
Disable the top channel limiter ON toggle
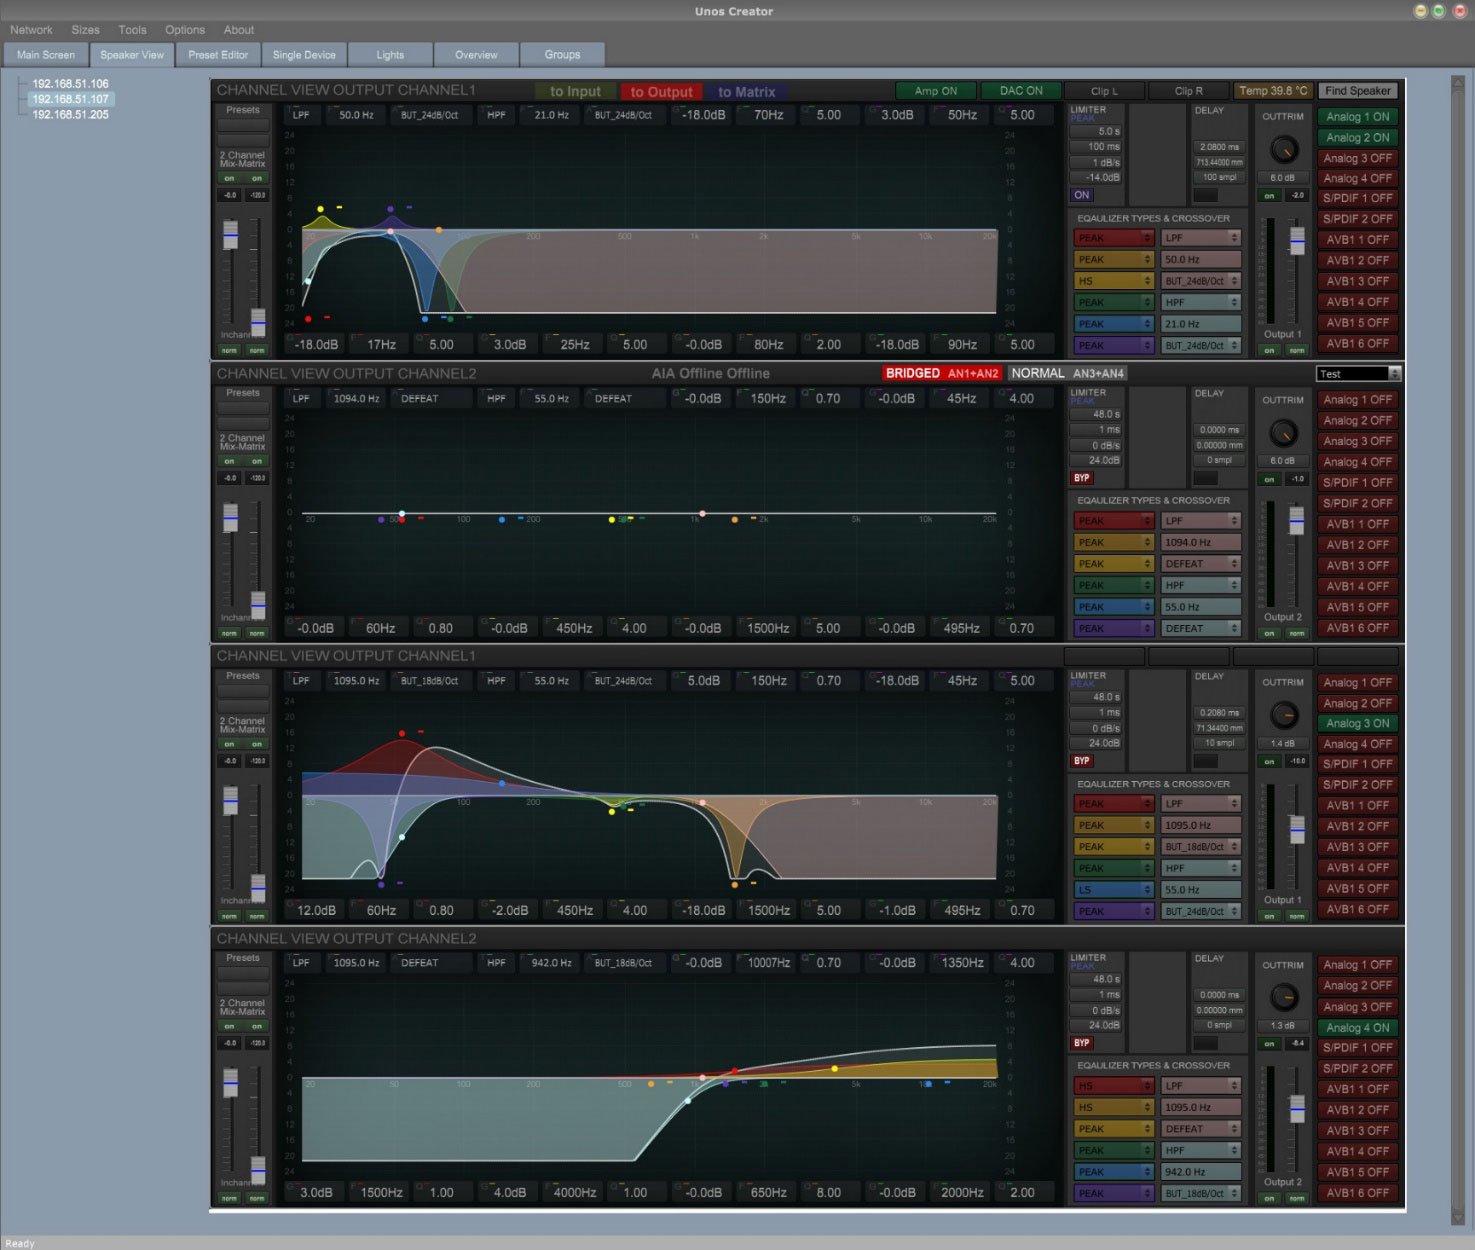(x=1081, y=195)
